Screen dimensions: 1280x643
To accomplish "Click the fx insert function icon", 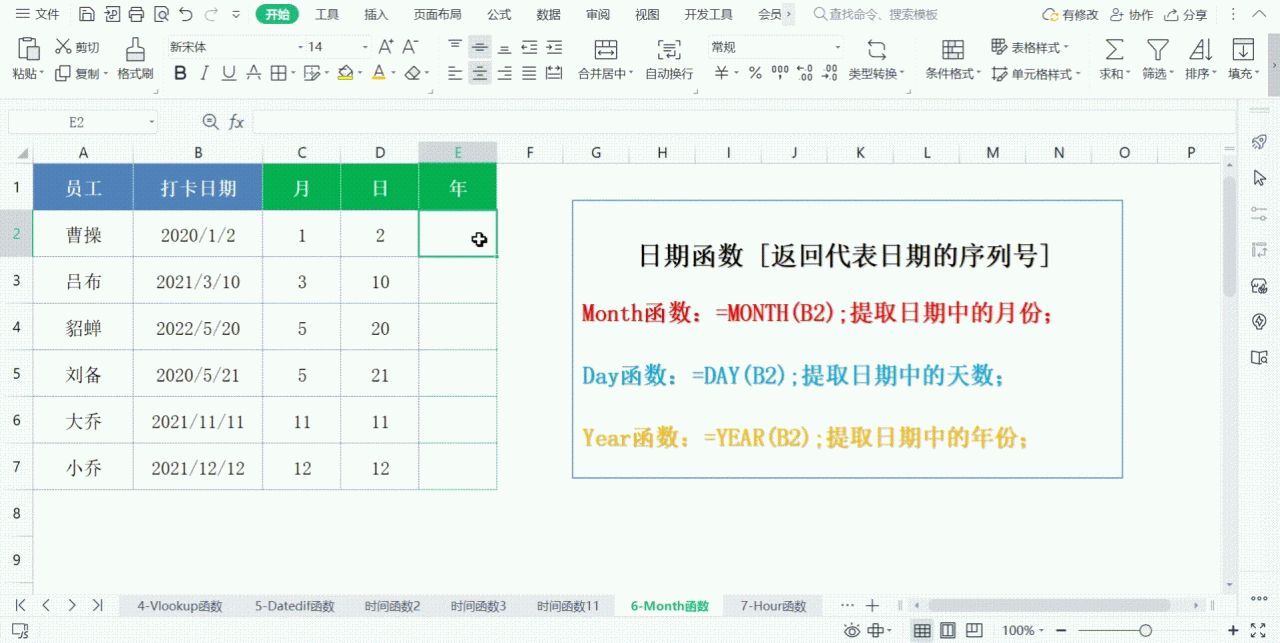I will click(x=237, y=122).
